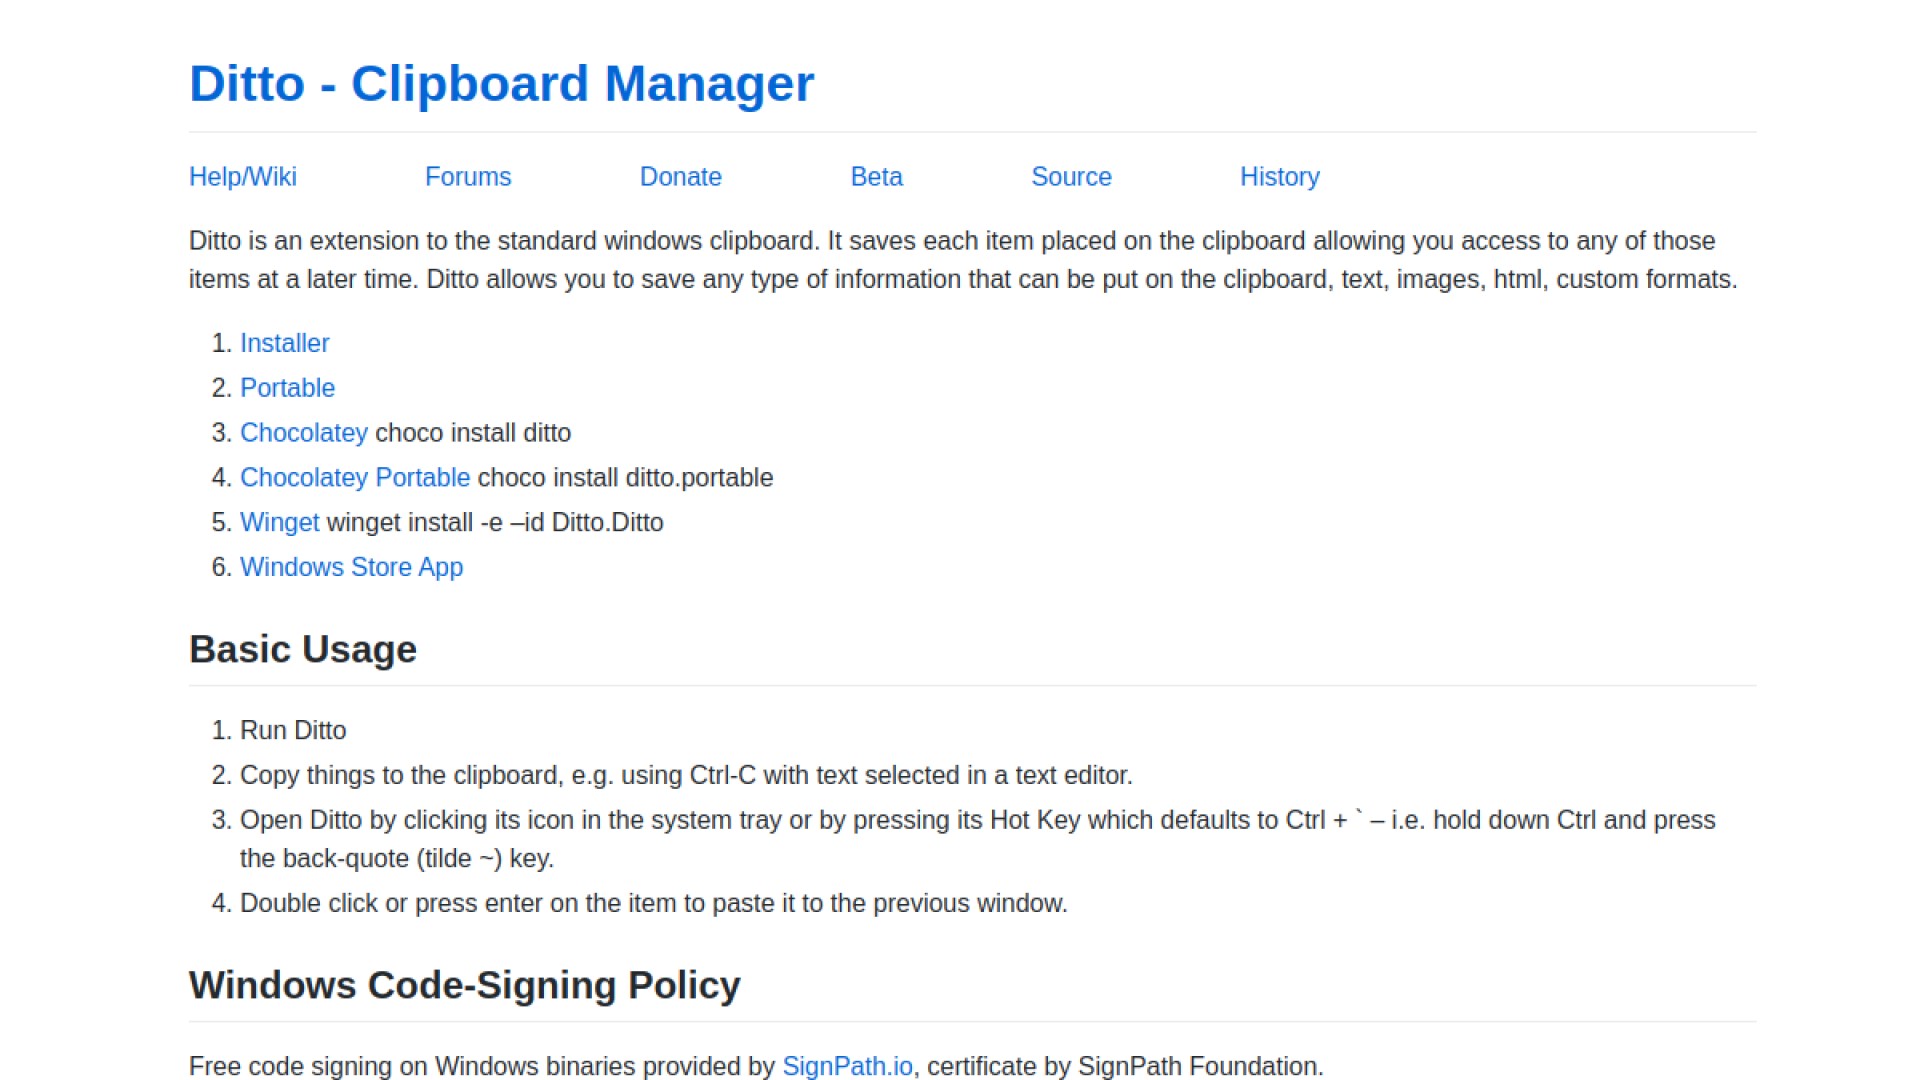
Task: Download Ditto via the Installer link
Action: pyautogui.click(x=284, y=343)
